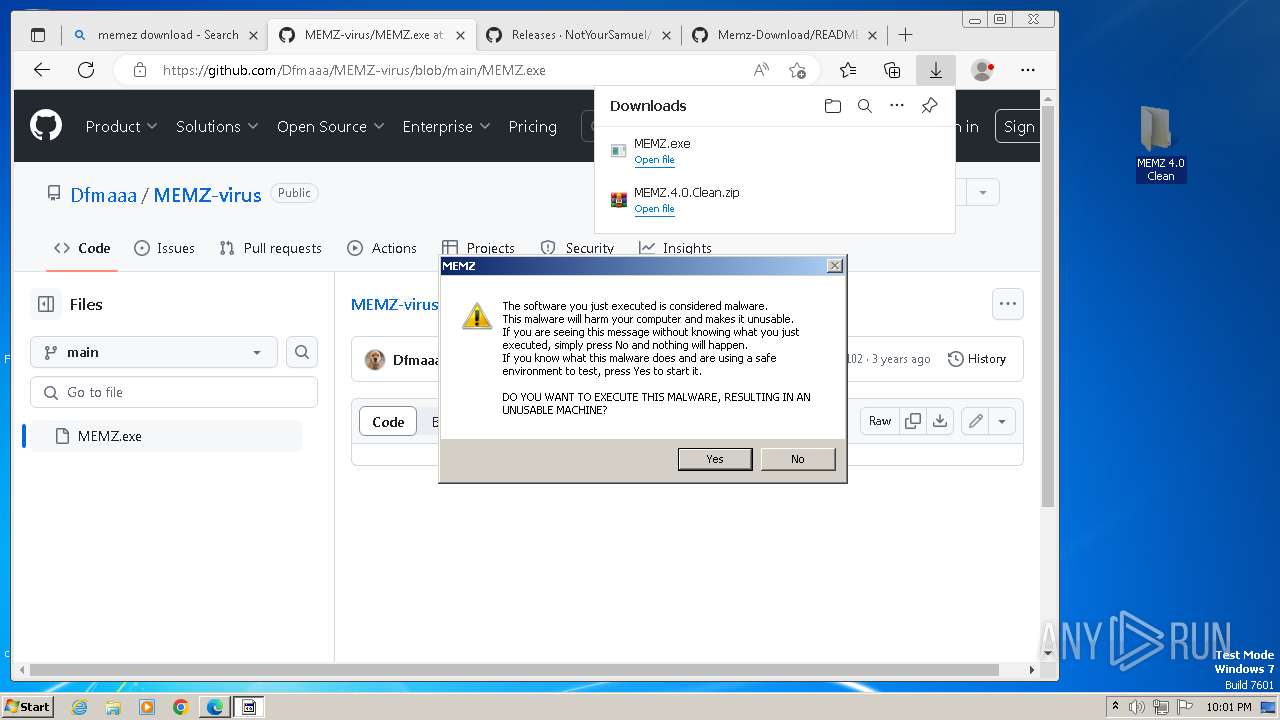Pin the Downloads panel
This screenshot has height=720, width=1280.
tap(929, 106)
